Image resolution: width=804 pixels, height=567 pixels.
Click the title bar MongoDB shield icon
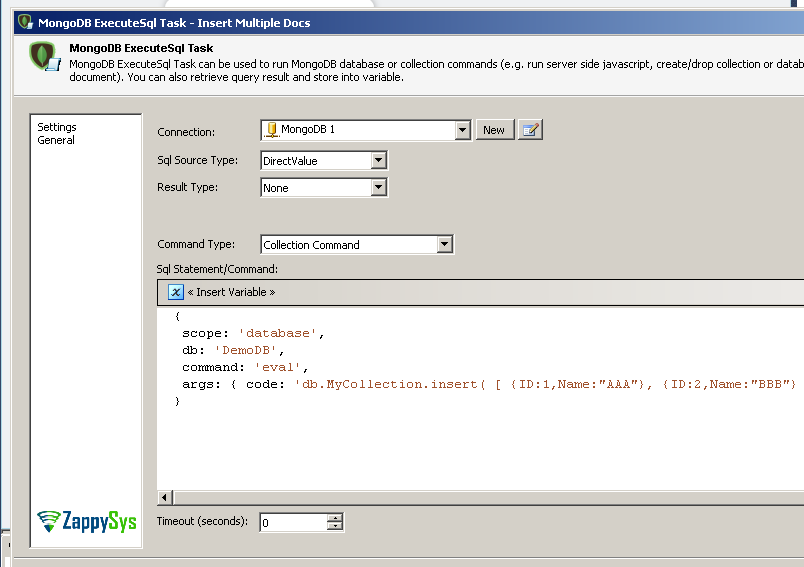click(25, 22)
